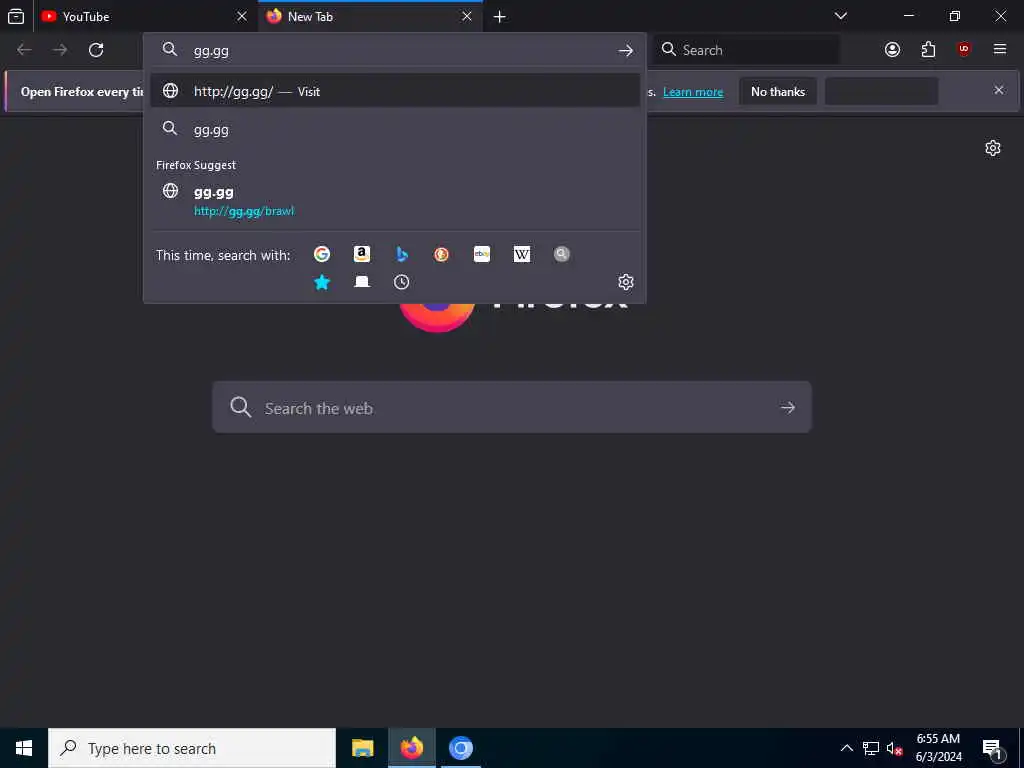The height and width of the screenshot is (768, 1024).
Task: Open the taskbar clock and date
Action: pos(938,748)
